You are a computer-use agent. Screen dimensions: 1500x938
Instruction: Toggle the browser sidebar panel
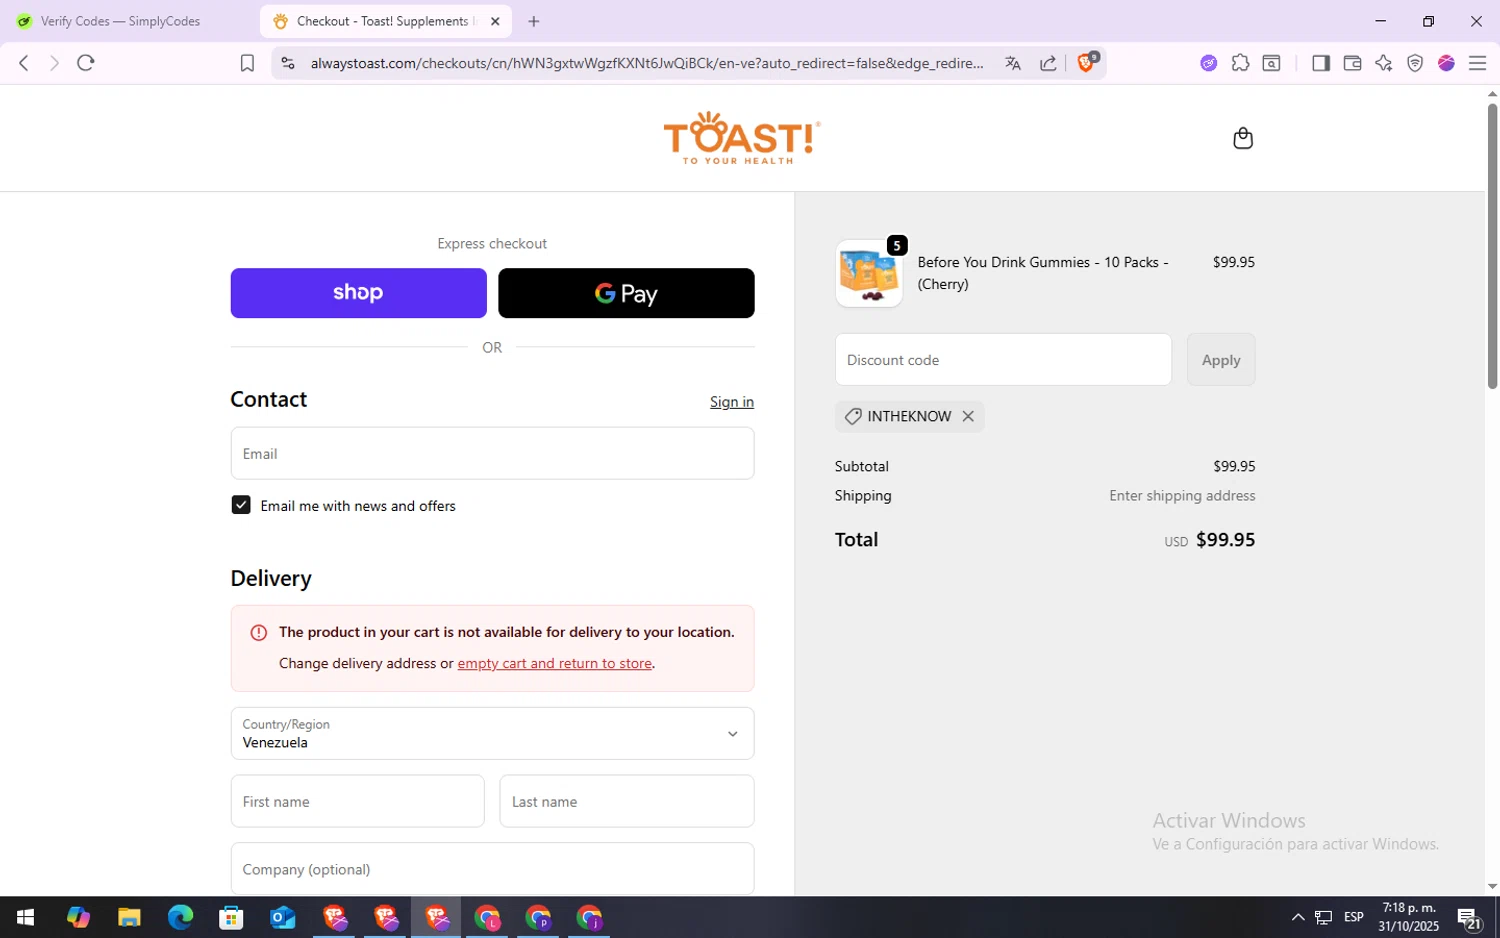point(1321,63)
